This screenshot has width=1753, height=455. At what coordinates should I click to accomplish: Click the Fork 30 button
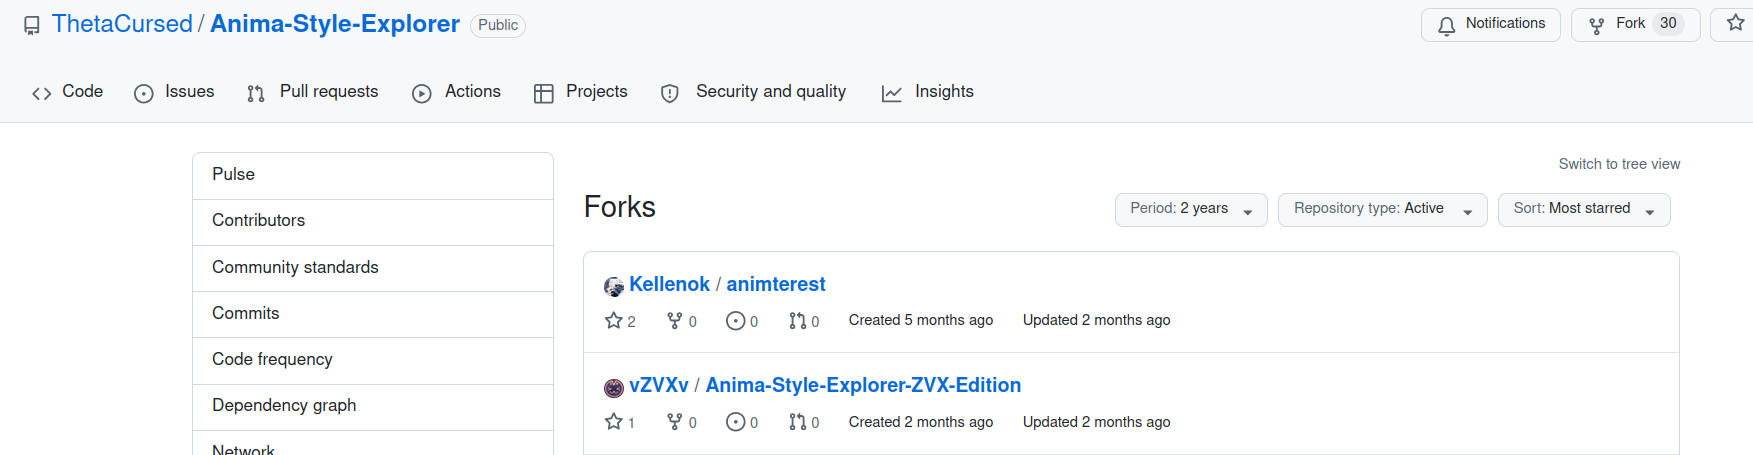[1636, 24]
